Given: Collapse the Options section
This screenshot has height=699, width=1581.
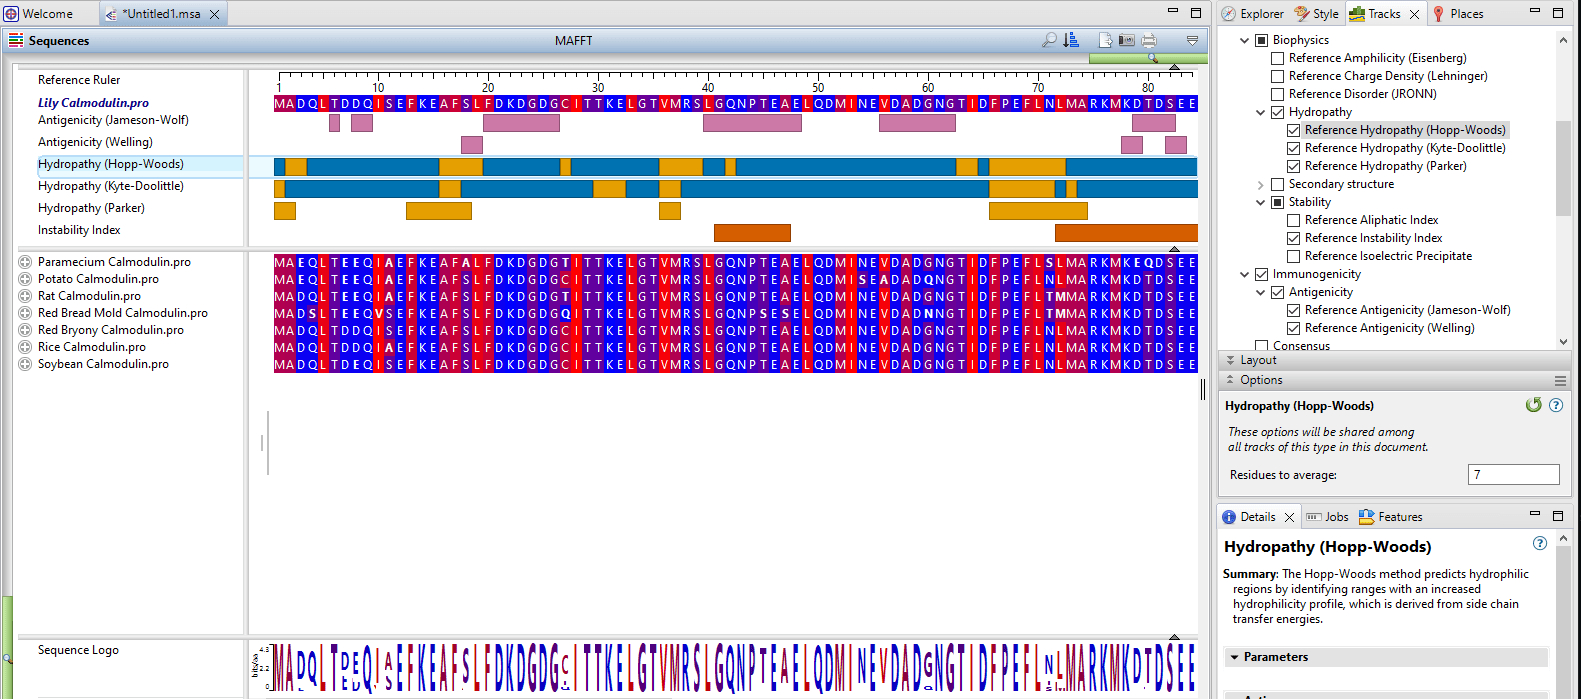Looking at the screenshot, I should pyautogui.click(x=1230, y=380).
